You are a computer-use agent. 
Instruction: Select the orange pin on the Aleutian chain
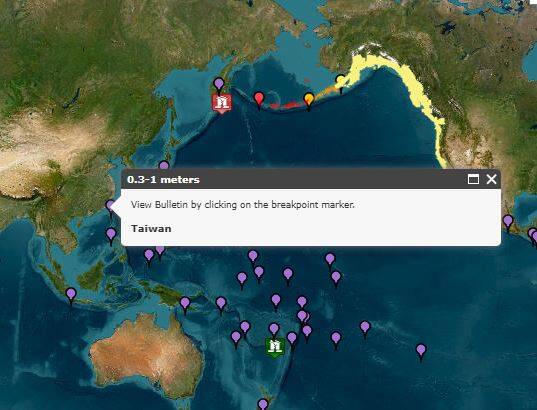tap(309, 101)
